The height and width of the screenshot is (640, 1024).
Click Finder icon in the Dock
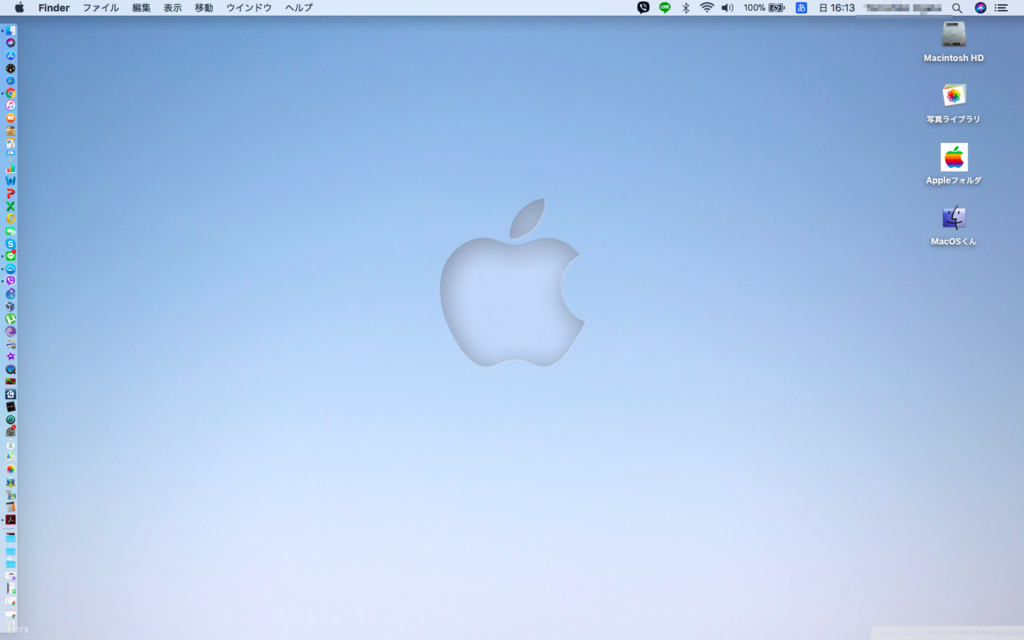10,30
